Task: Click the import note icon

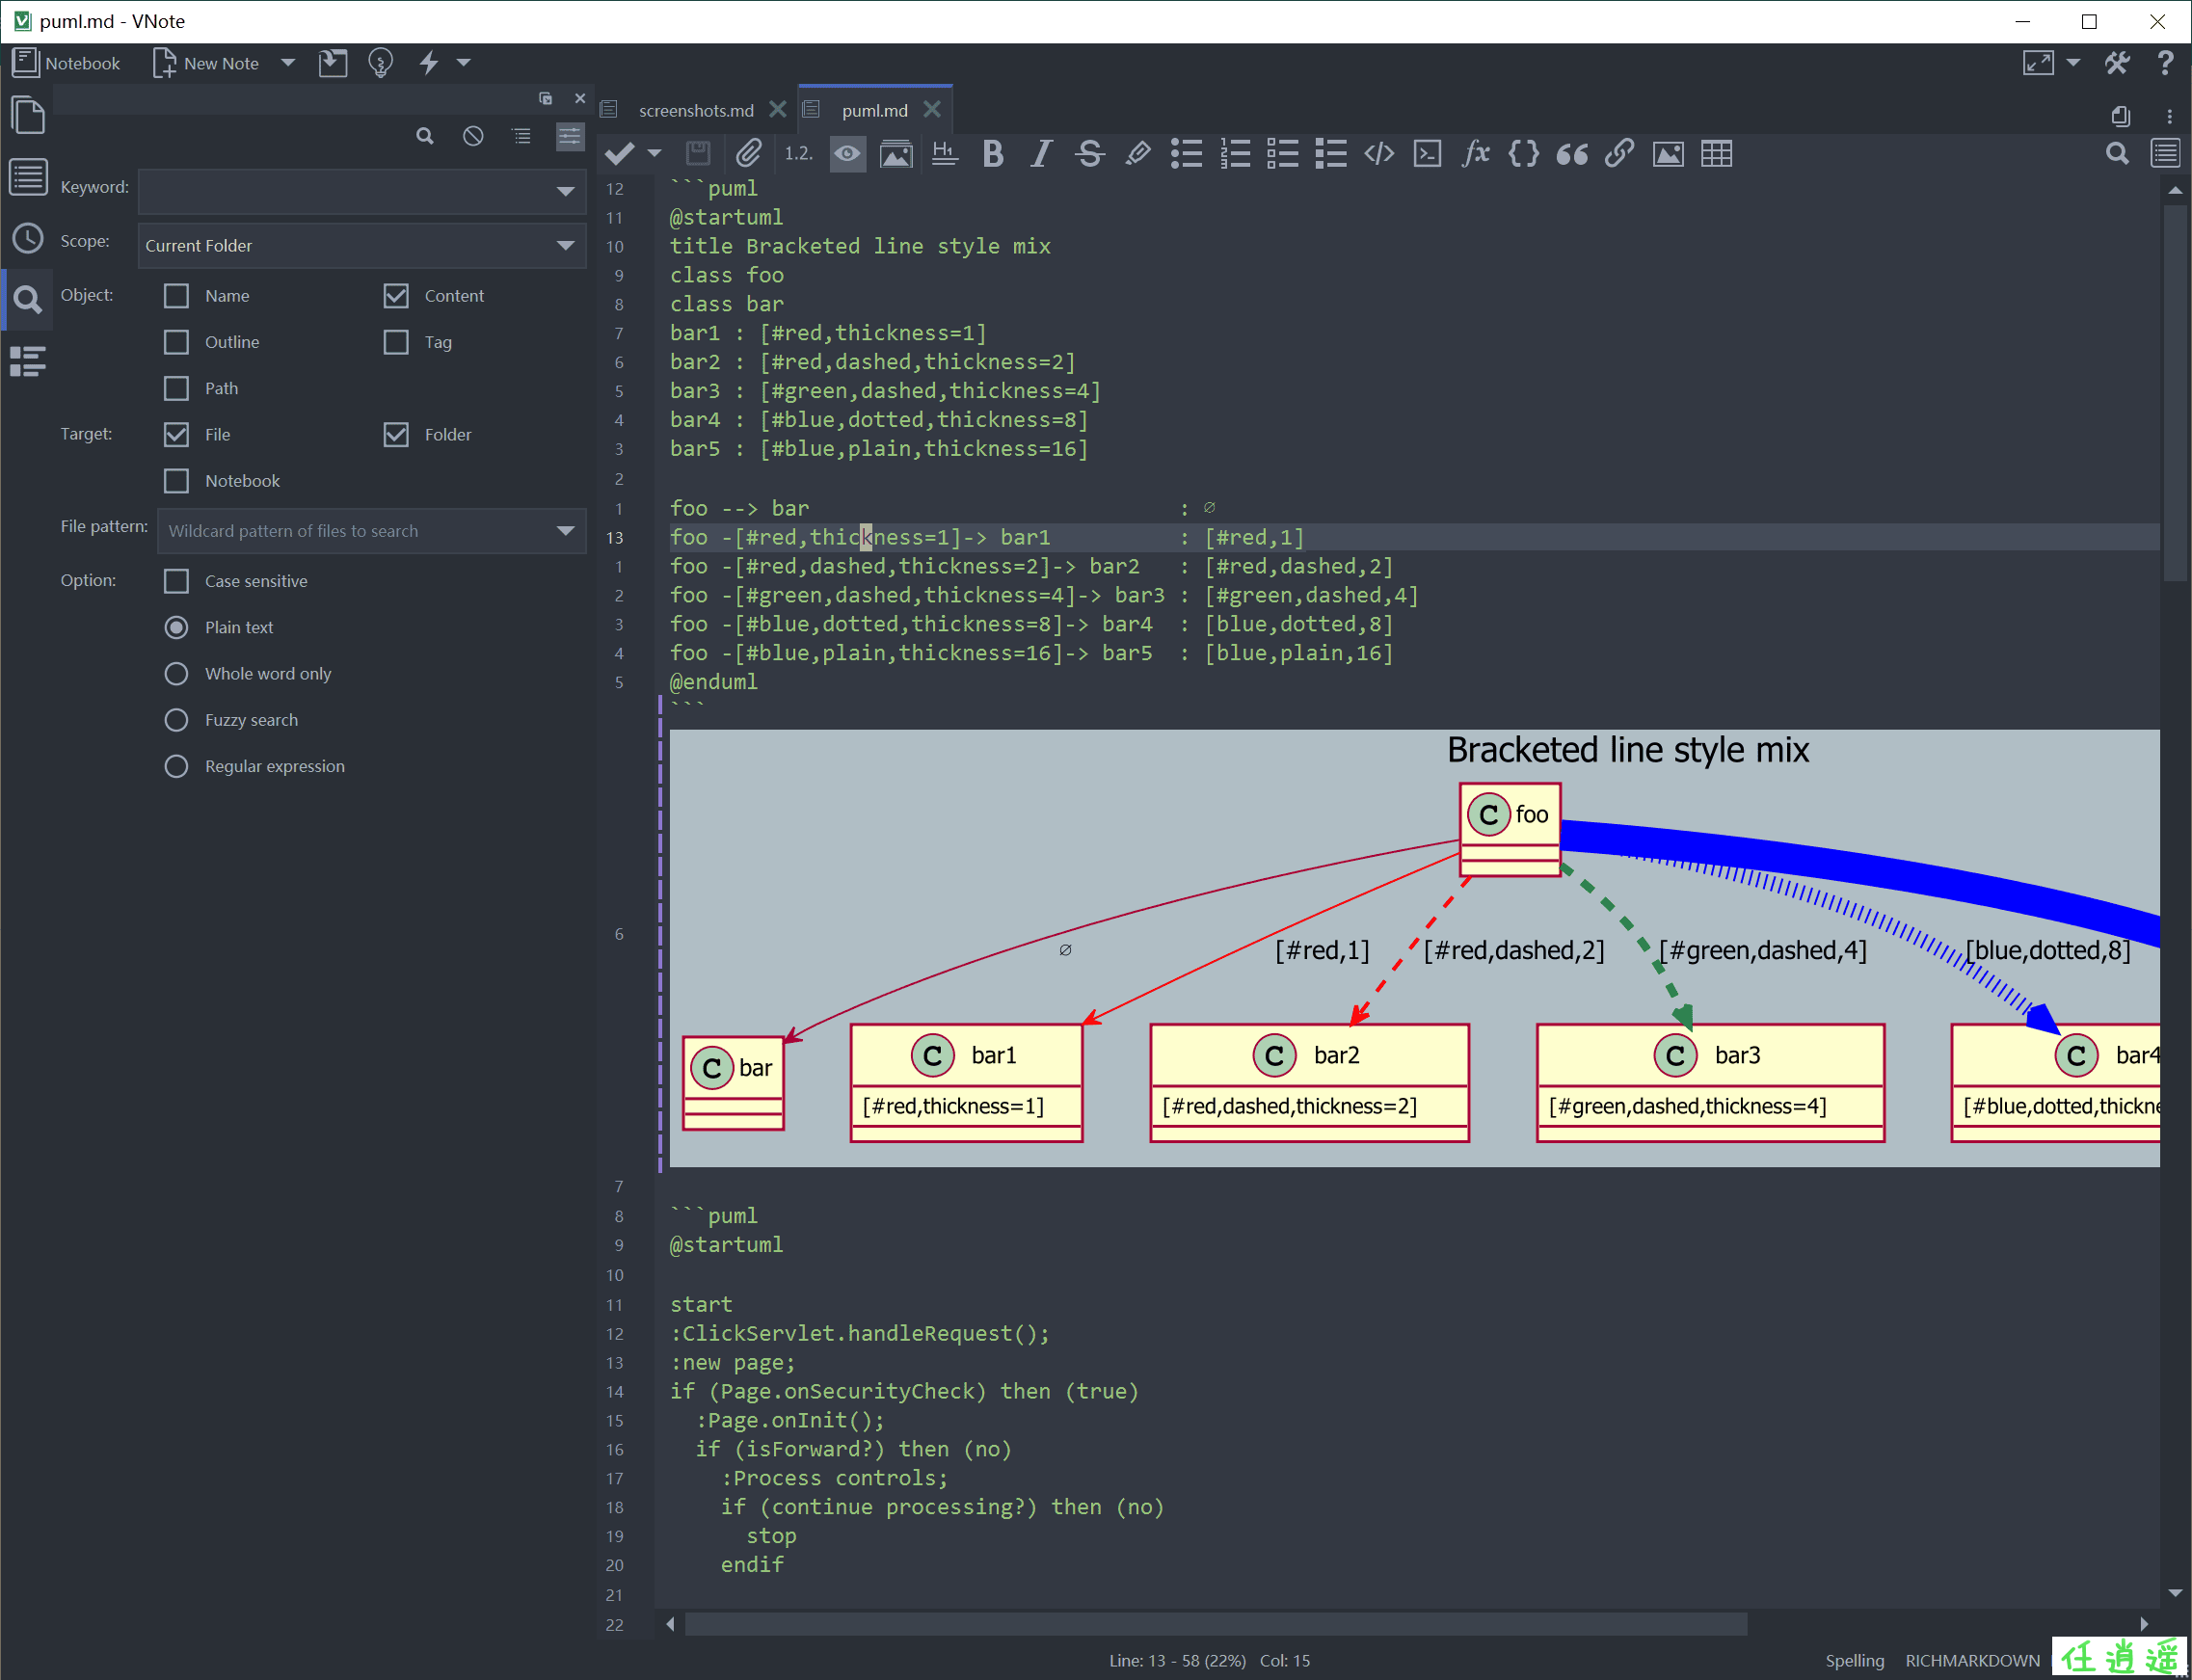Action: tap(333, 63)
